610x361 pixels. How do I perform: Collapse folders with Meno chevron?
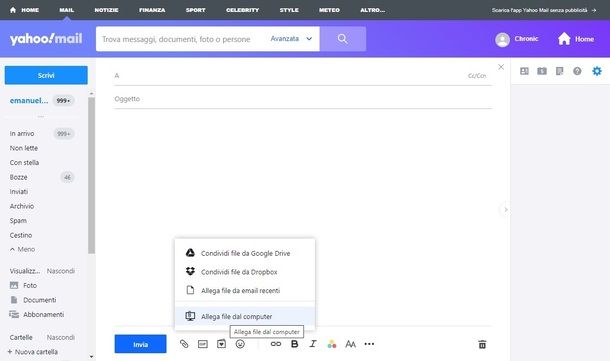point(22,249)
